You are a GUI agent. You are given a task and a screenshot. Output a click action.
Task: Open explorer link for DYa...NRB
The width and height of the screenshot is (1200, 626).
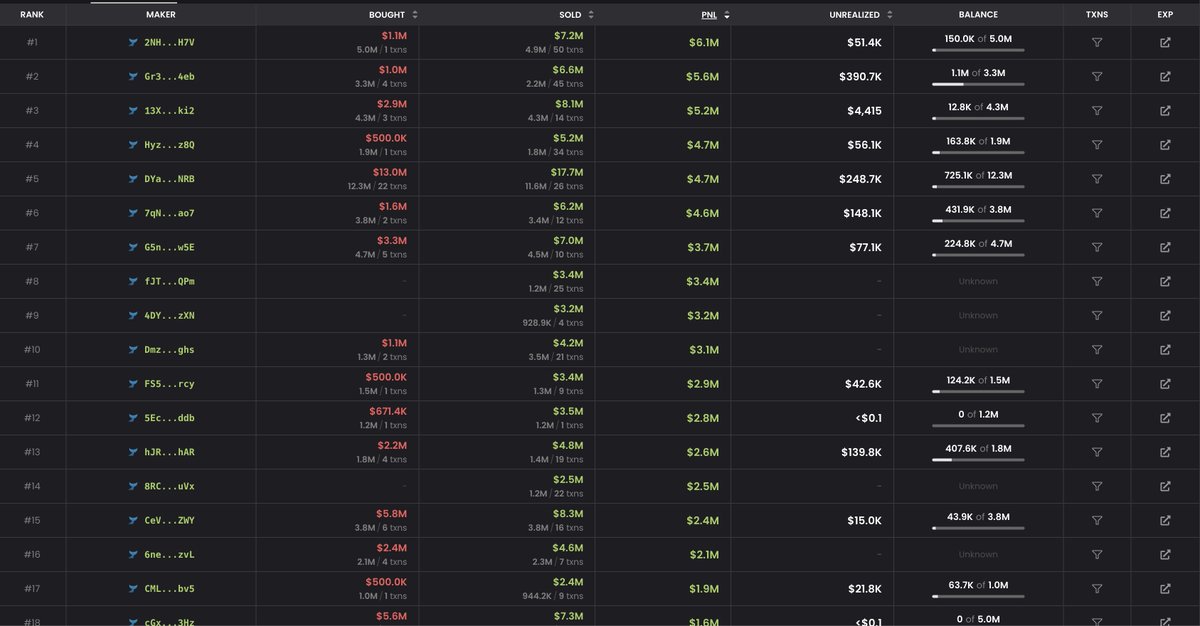pos(1165,179)
